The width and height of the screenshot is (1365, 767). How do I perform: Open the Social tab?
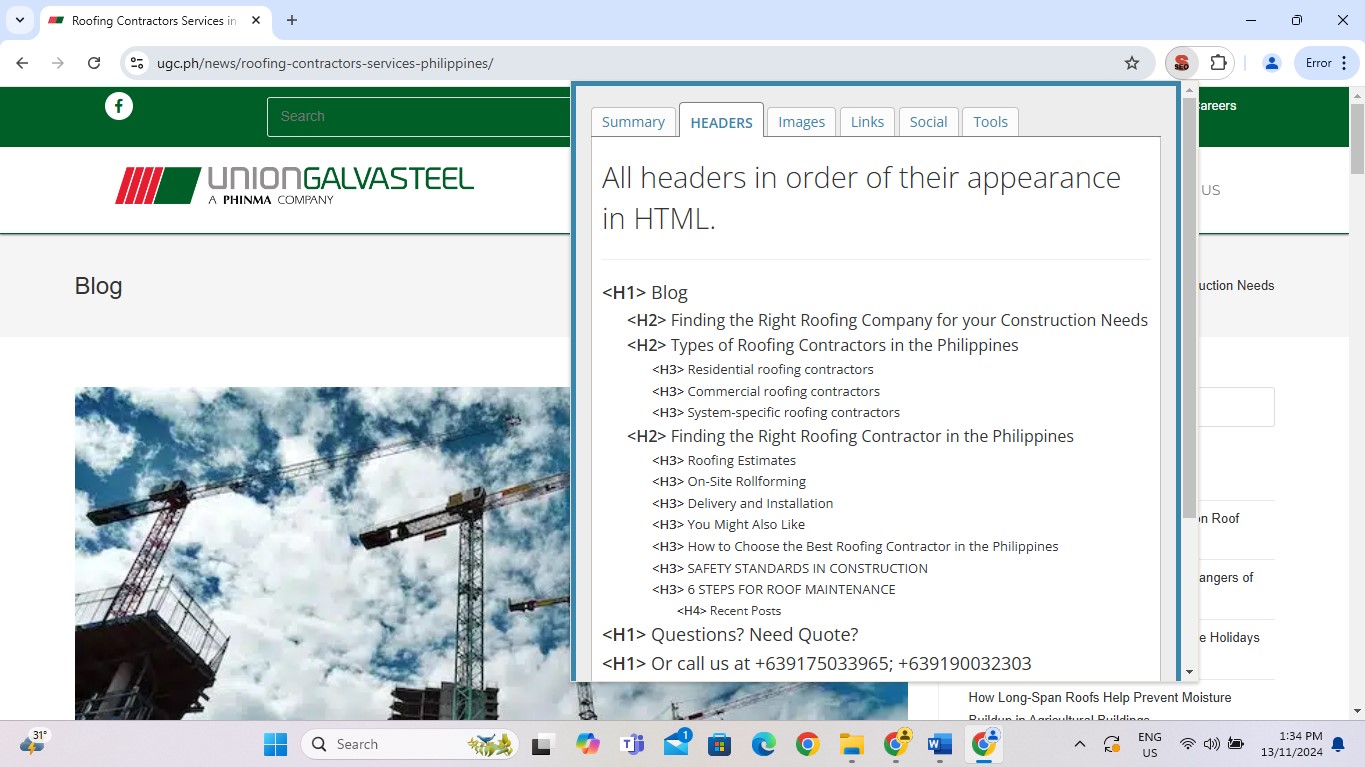click(x=928, y=122)
